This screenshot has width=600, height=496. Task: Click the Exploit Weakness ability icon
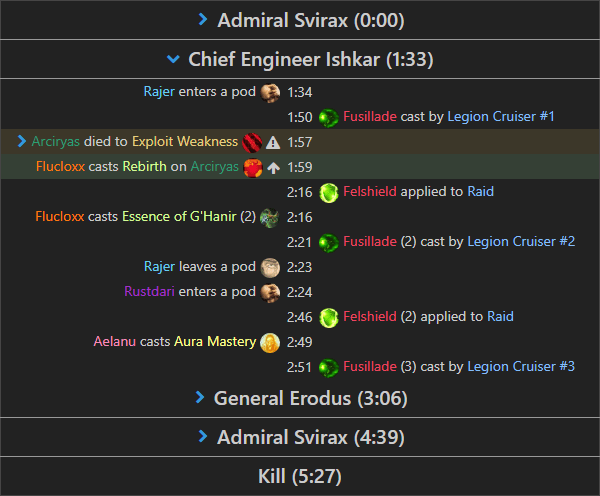point(252,142)
